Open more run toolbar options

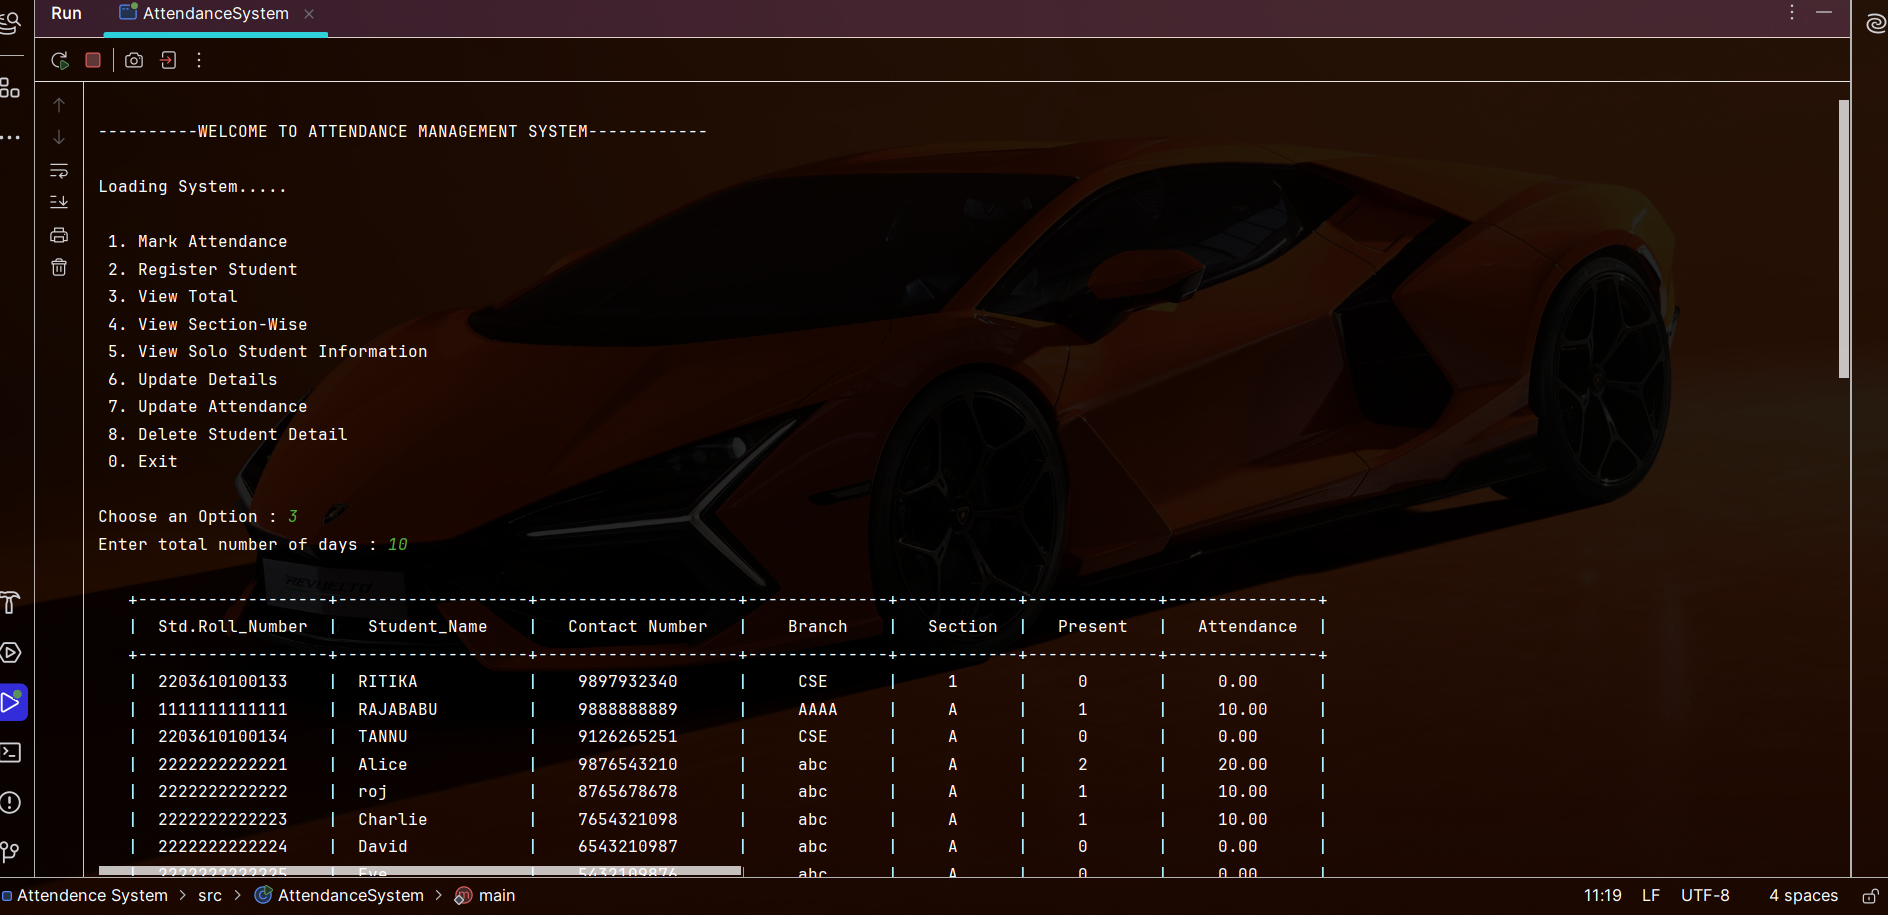pos(199,60)
